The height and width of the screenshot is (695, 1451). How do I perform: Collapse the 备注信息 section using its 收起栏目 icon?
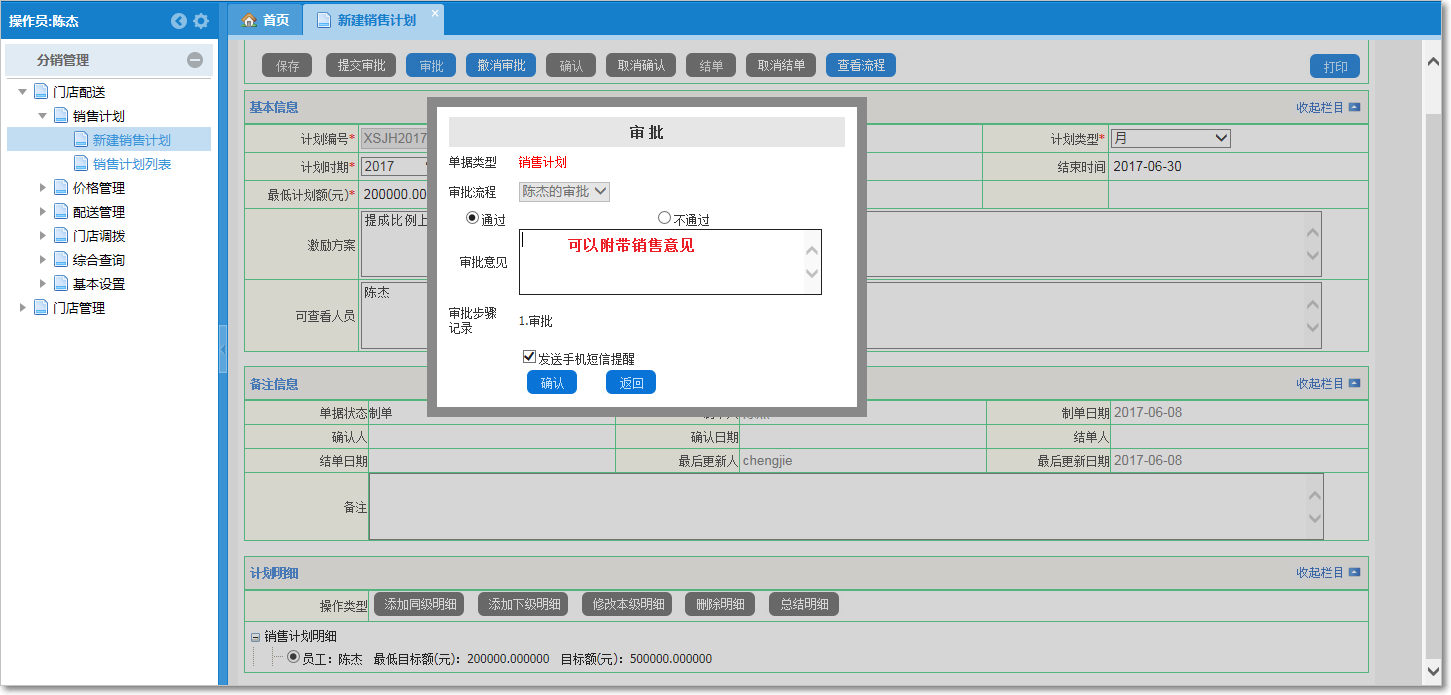point(1355,383)
